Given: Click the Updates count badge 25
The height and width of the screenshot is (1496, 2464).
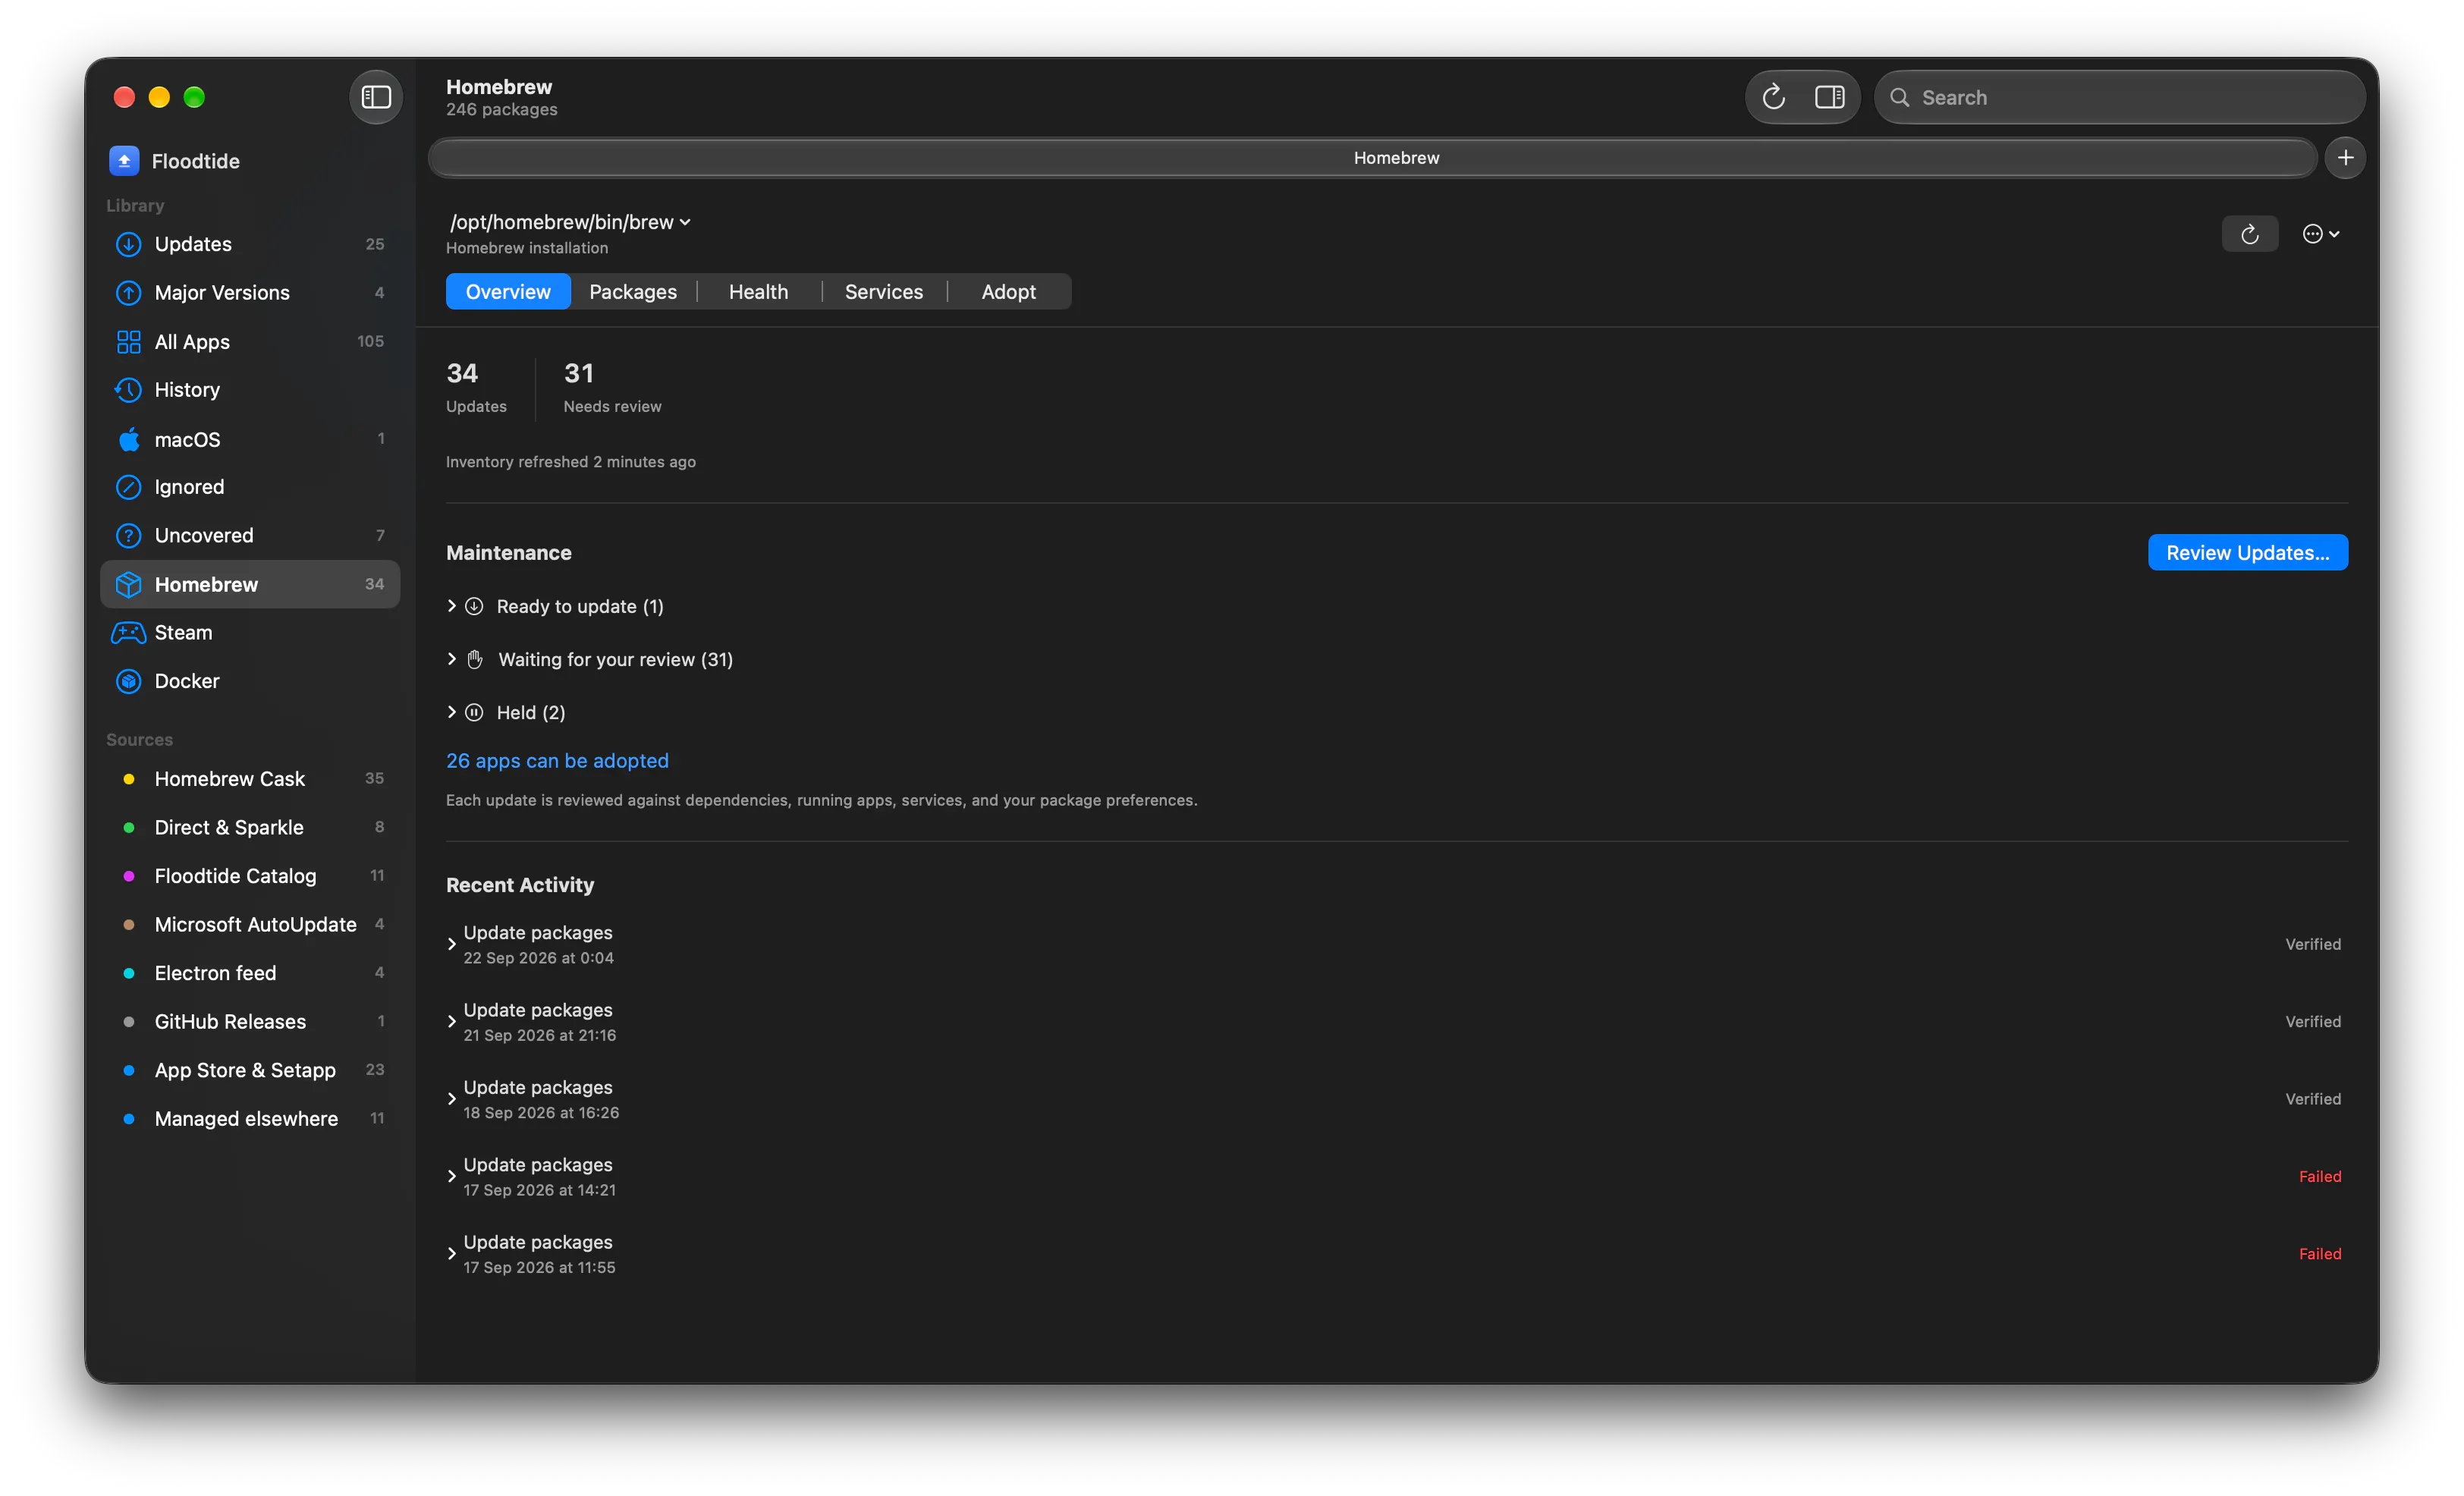Looking at the screenshot, I should 374,244.
